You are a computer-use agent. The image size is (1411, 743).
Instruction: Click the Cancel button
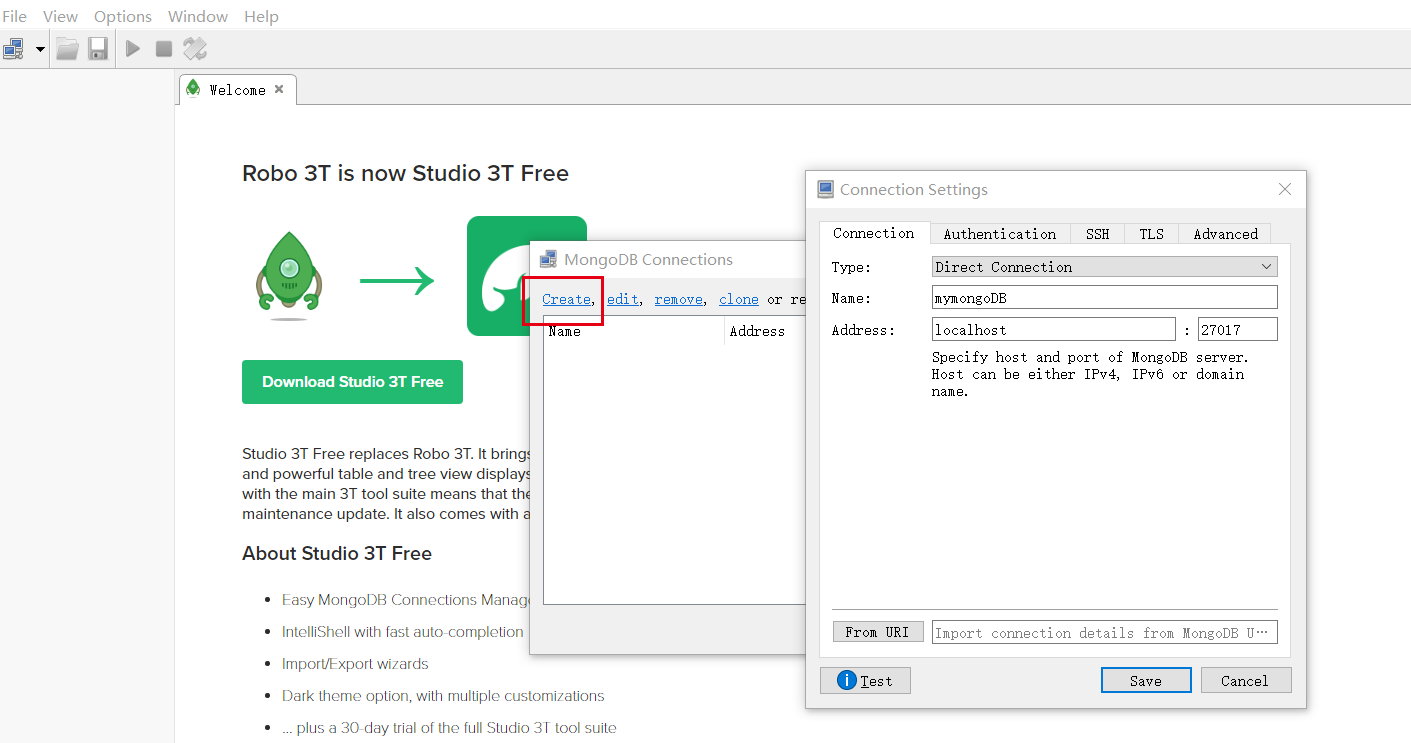click(x=1245, y=681)
